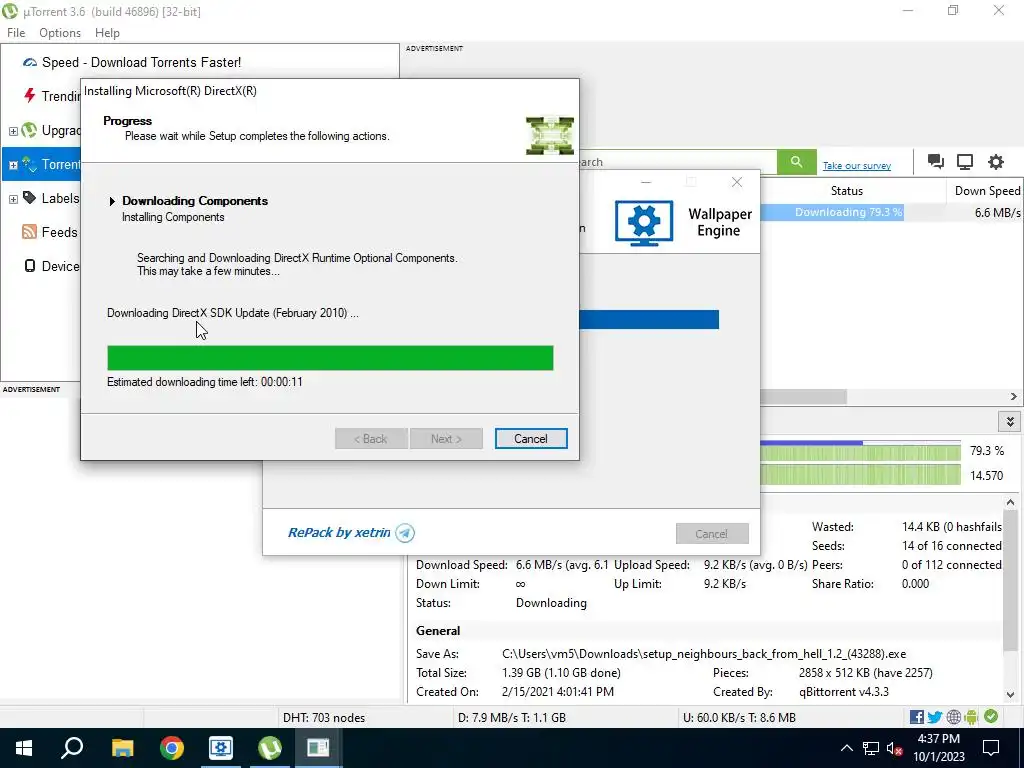Viewport: 1024px width, 768px height.
Task: Collapse the detail pane with double chevron
Action: (x=1010, y=422)
